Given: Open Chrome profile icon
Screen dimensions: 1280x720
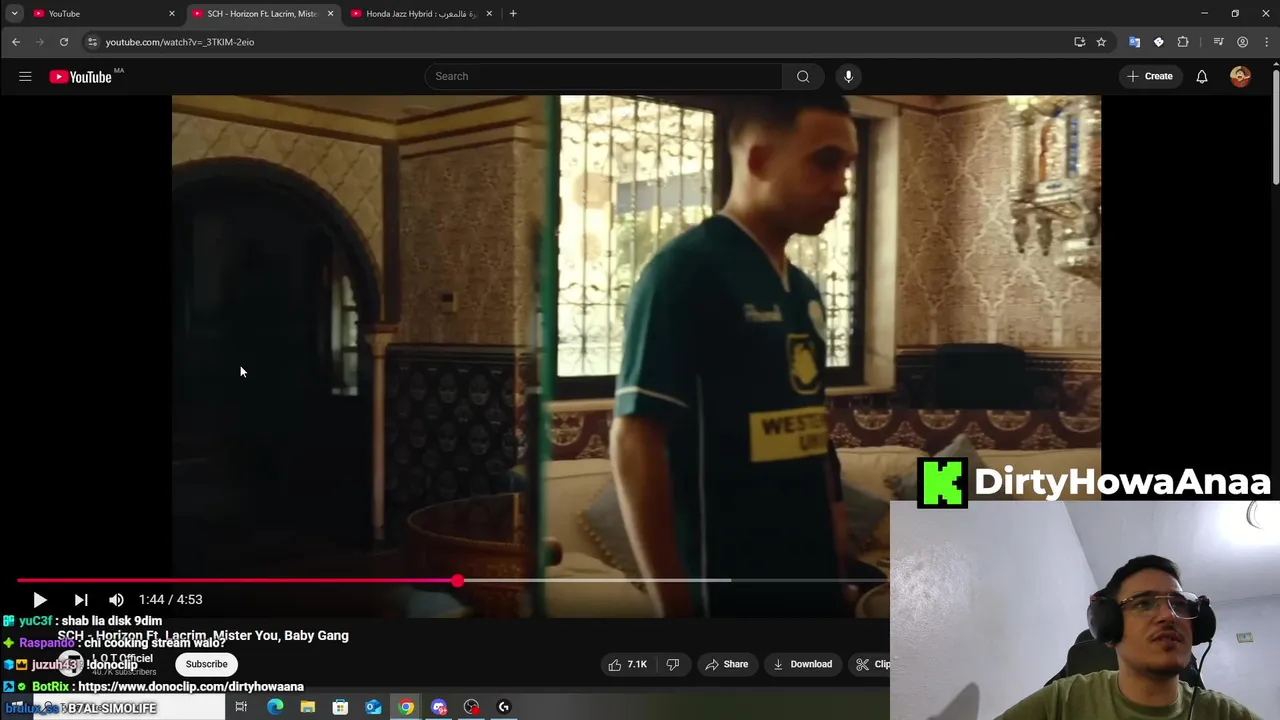Looking at the screenshot, I should (x=1242, y=42).
